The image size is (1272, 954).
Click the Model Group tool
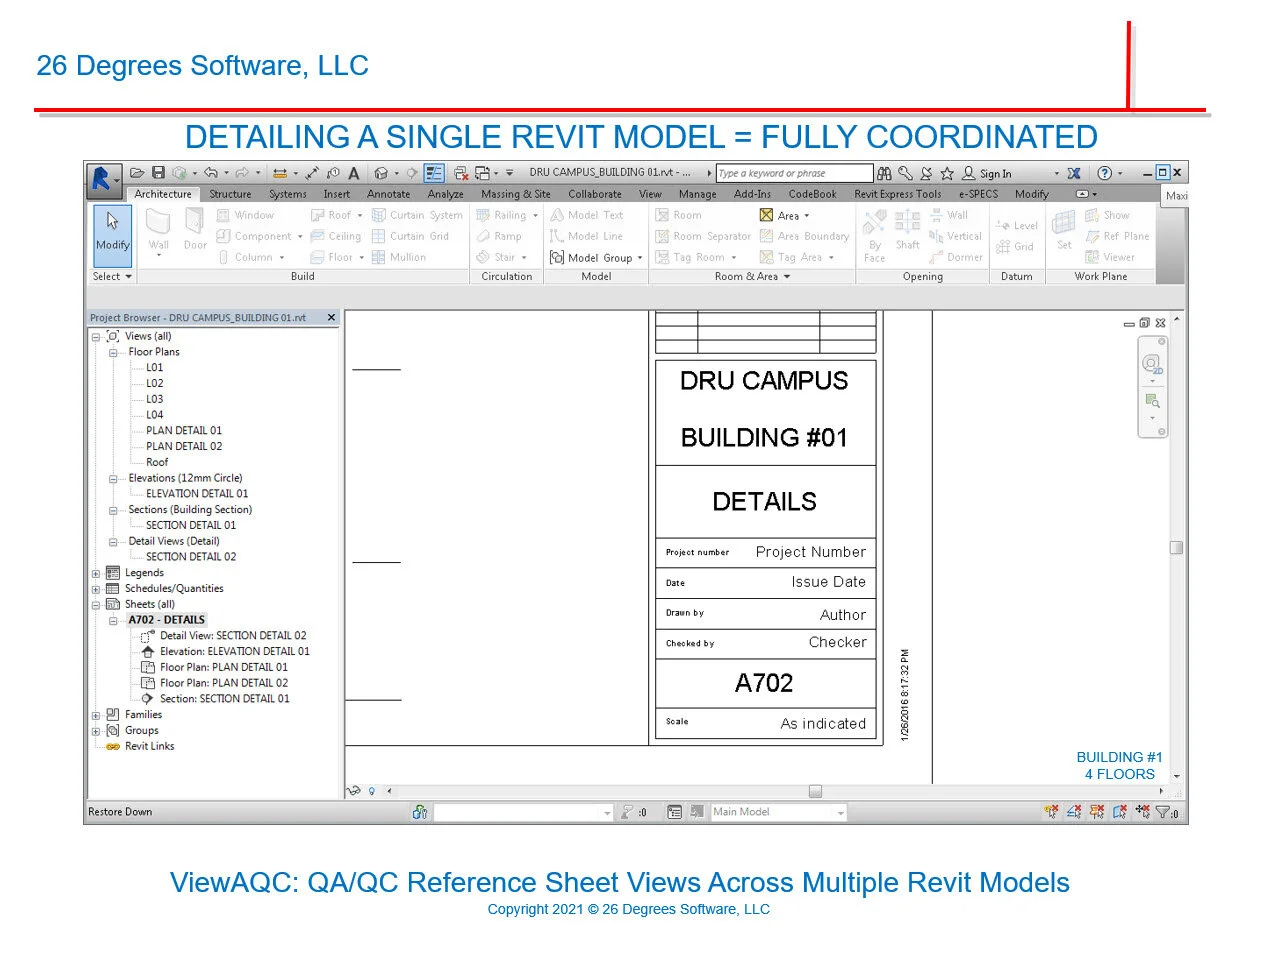point(591,257)
